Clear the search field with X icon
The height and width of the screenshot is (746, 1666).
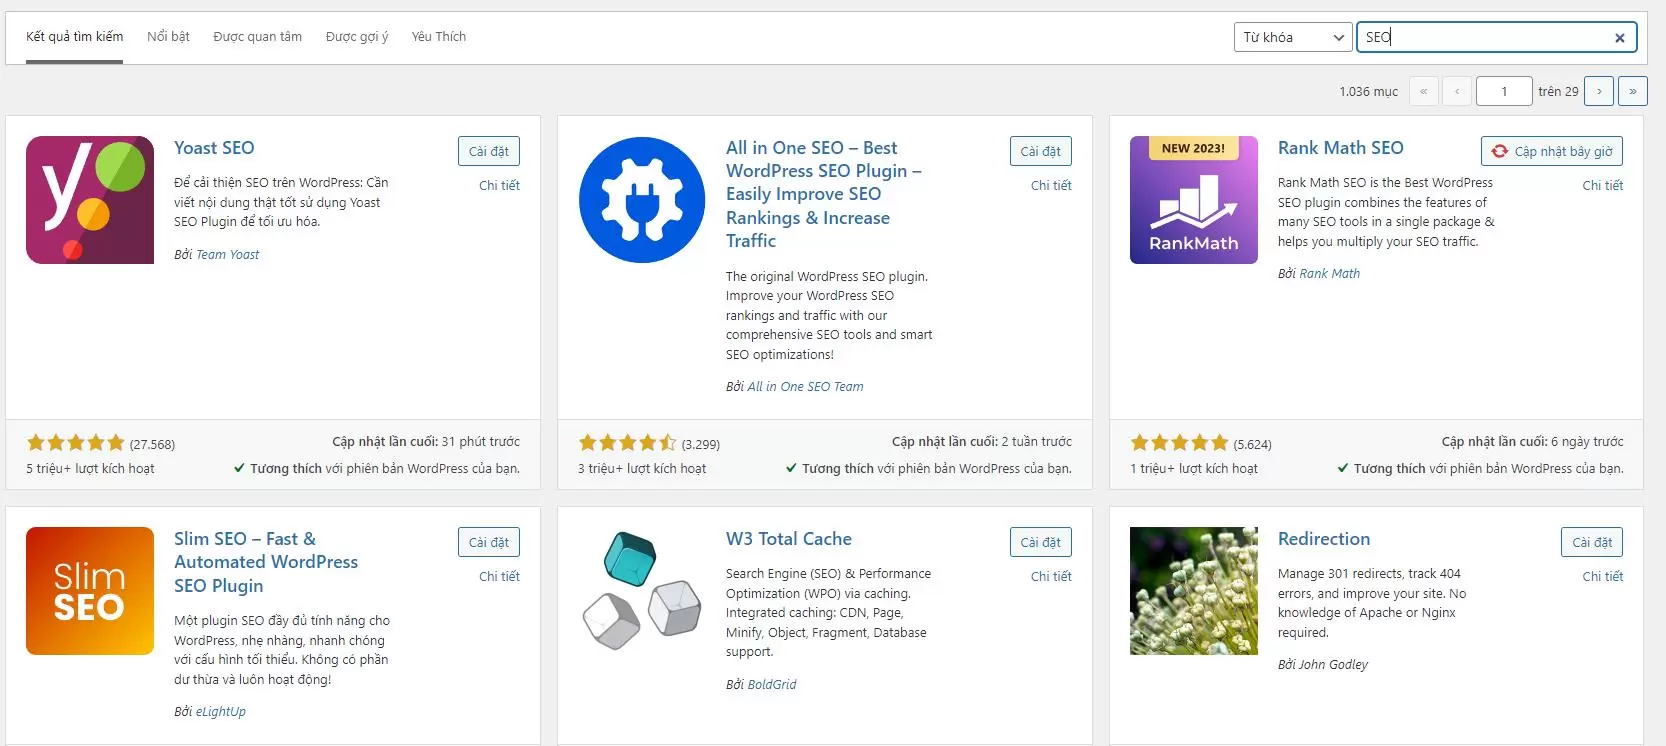pyautogui.click(x=1619, y=38)
